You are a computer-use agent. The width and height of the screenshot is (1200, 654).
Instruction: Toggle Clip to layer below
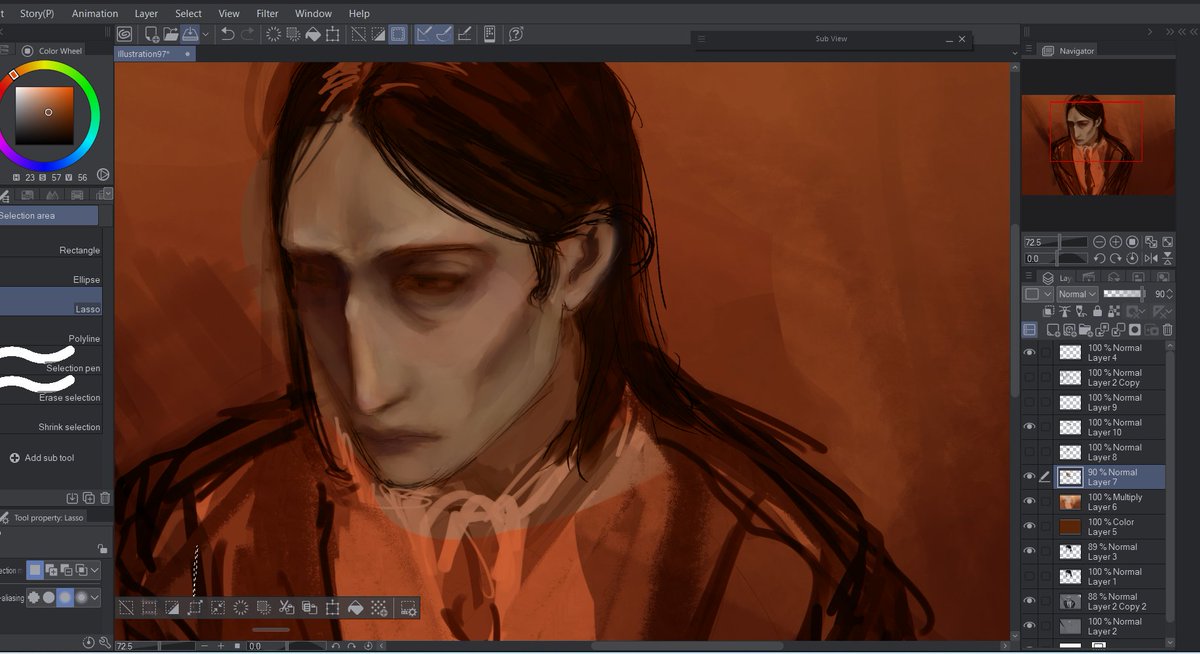[1050, 312]
